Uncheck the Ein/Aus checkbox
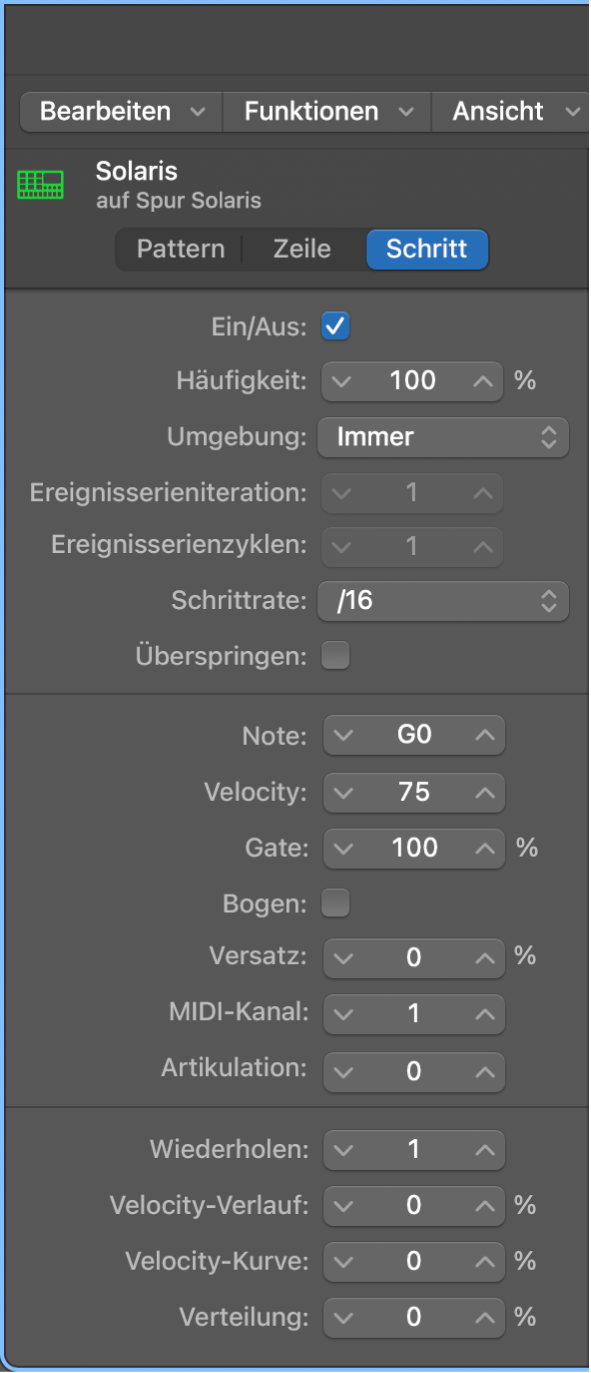 (x=335, y=326)
